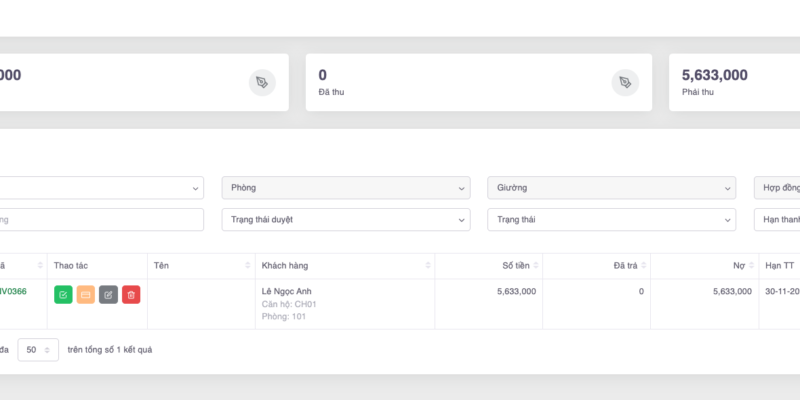
Task: Open the Phòng dropdown filter
Action: [x=345, y=188]
